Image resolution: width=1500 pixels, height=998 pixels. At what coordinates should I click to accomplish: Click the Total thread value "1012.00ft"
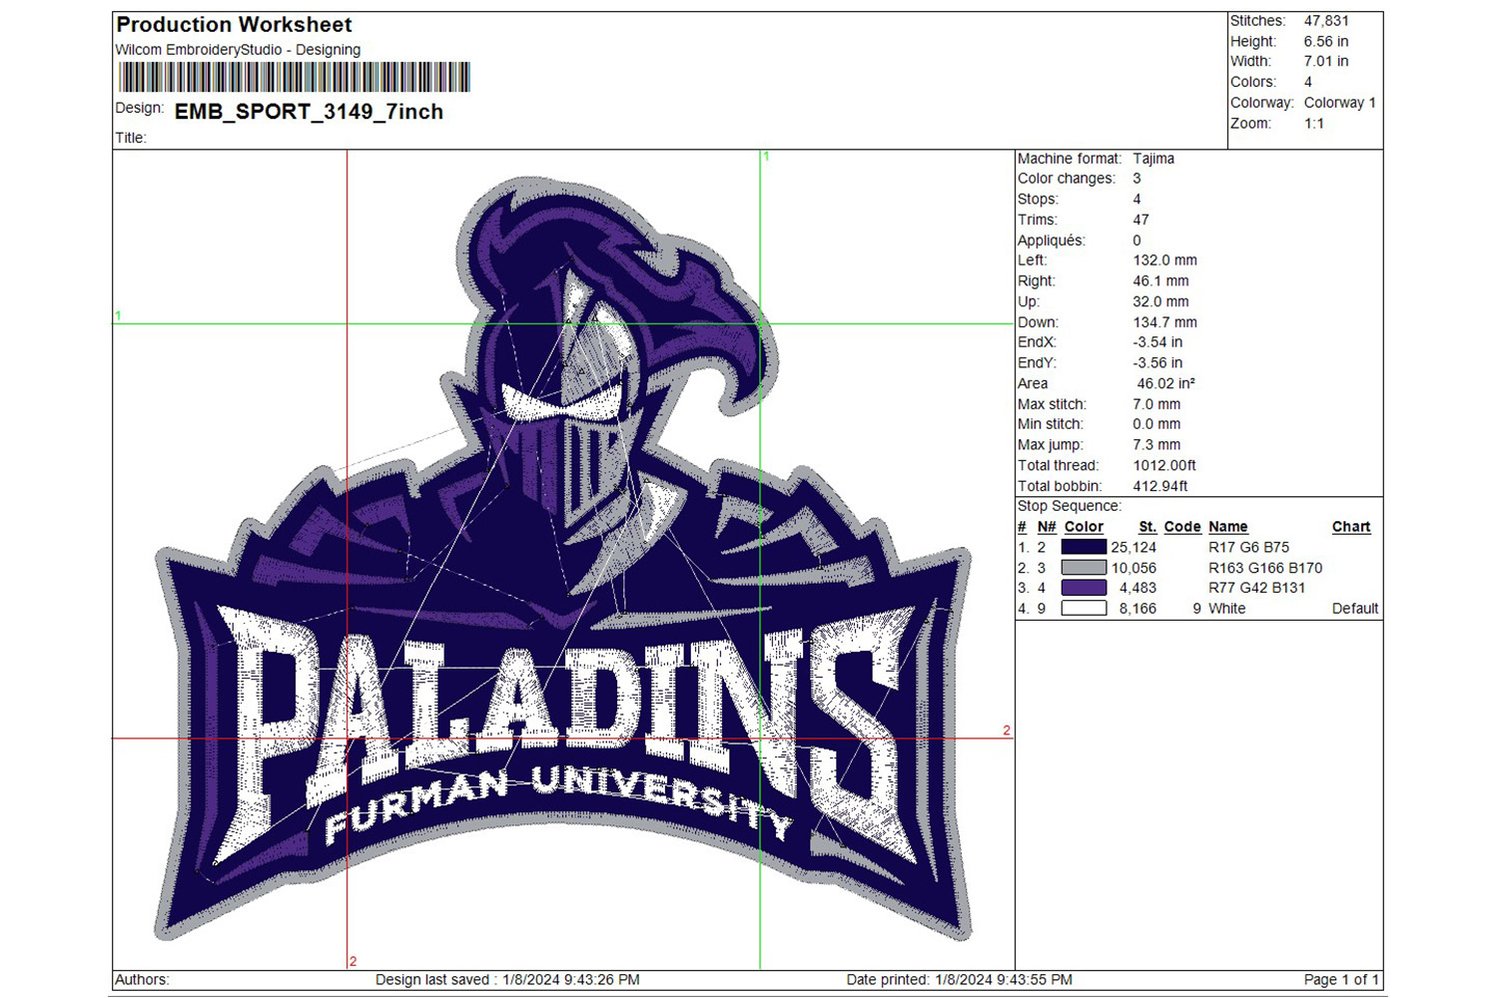click(x=1165, y=466)
